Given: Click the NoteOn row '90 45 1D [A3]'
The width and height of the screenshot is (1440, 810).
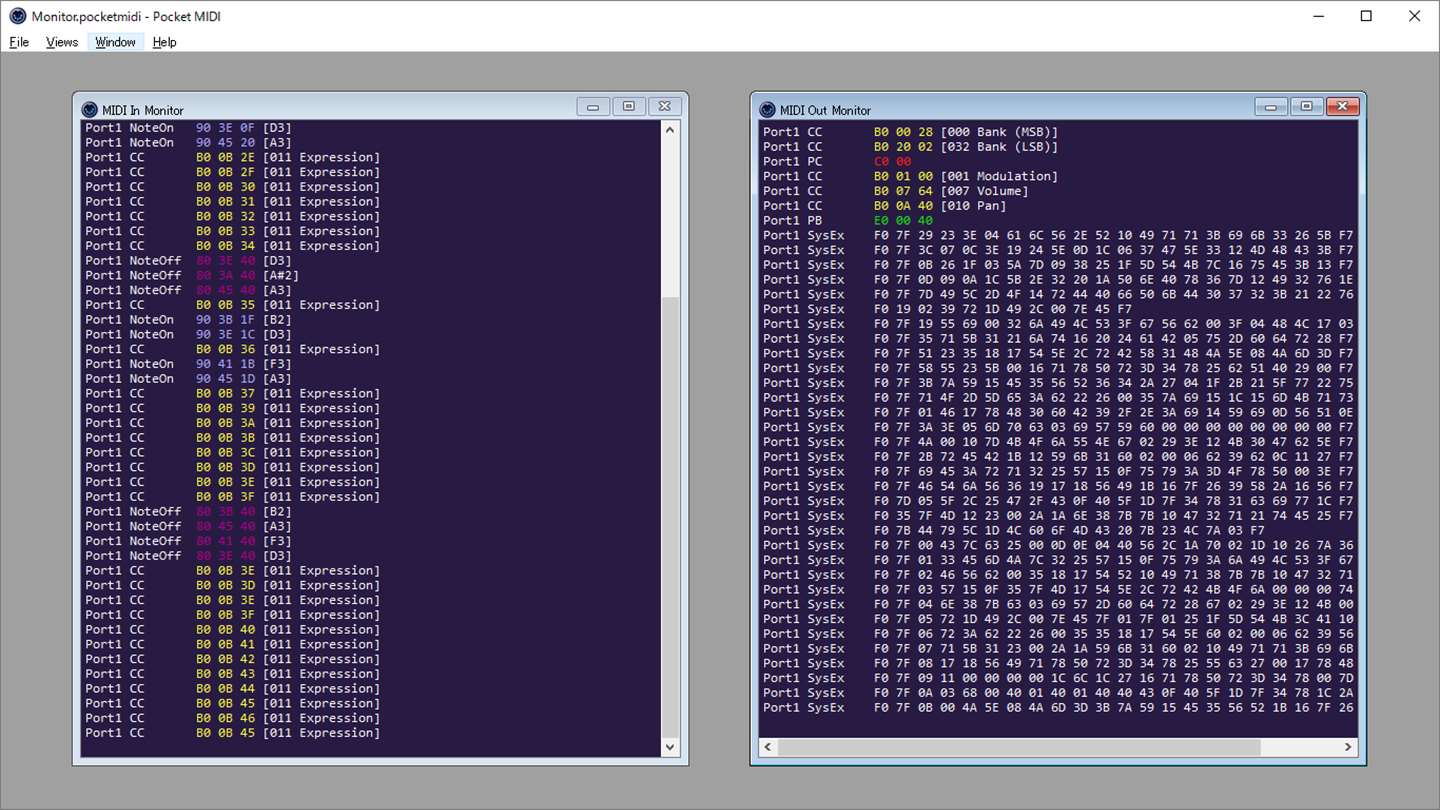Looking at the screenshot, I should (188, 379).
